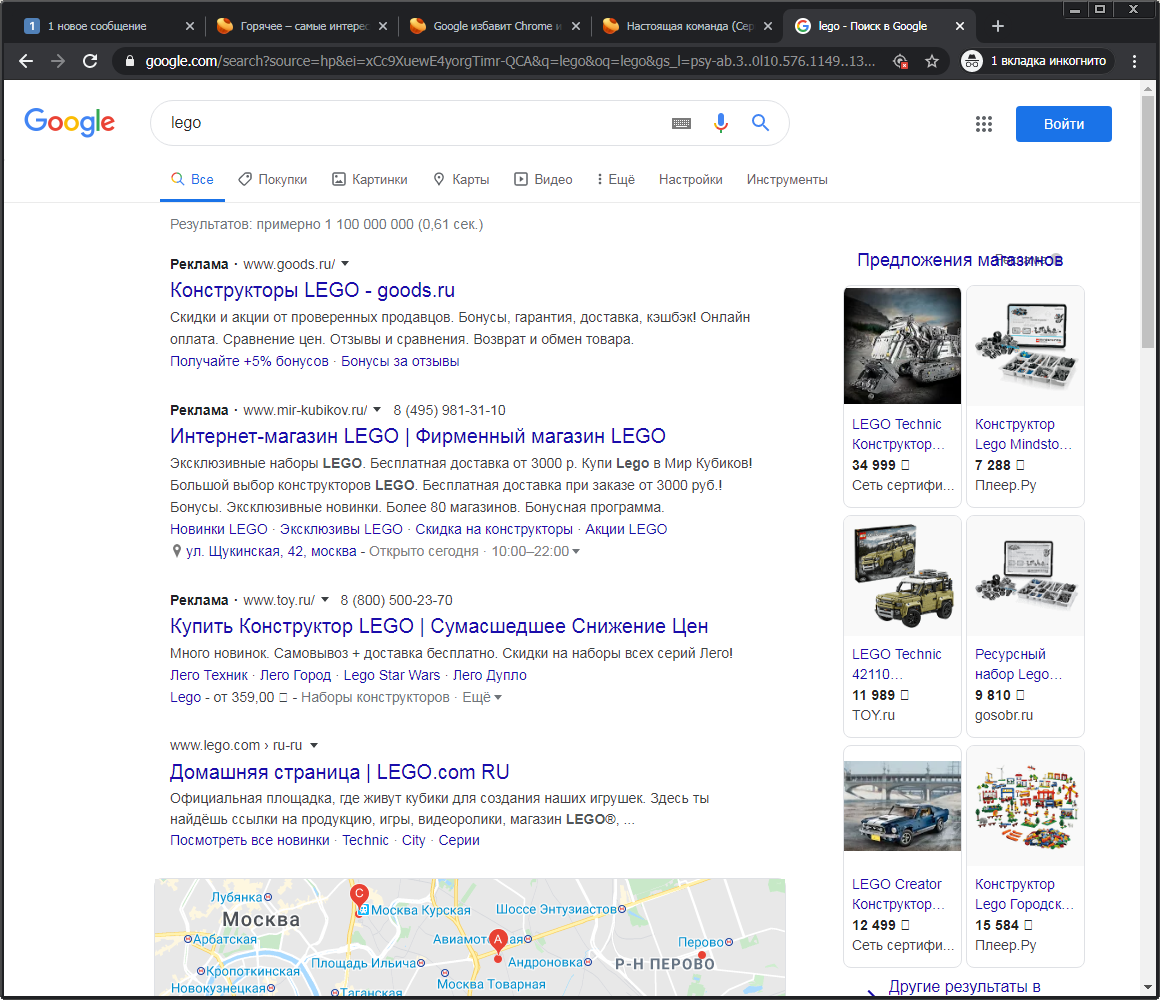Image resolution: width=1160 pixels, height=1000 pixels.
Task: Open 'Интернет-магазин LEGO | Фирменный магазин LEGO' link
Action: pos(418,436)
